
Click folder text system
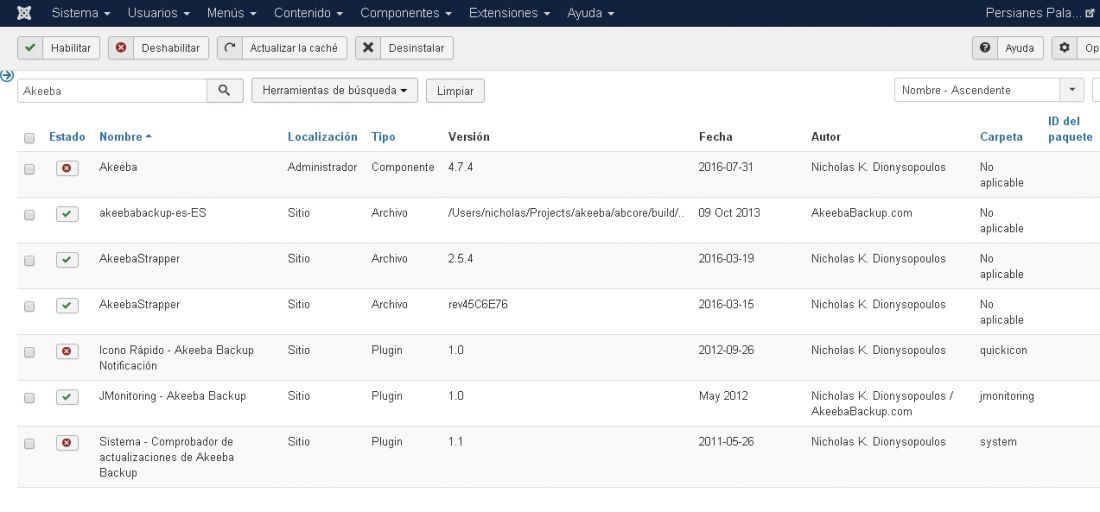[x=998, y=442]
